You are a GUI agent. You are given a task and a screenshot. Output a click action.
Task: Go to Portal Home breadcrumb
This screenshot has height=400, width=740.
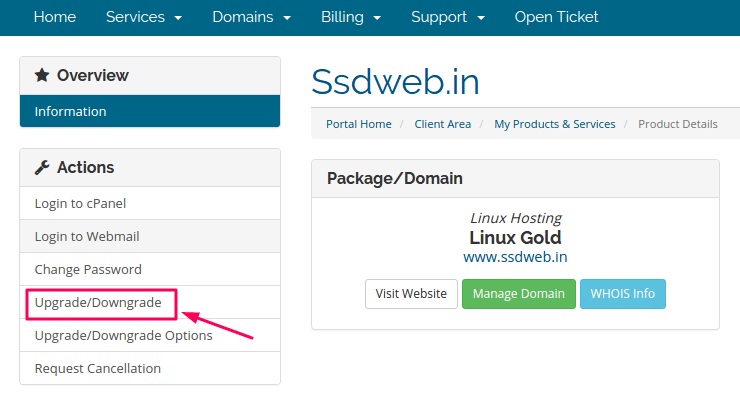359,124
